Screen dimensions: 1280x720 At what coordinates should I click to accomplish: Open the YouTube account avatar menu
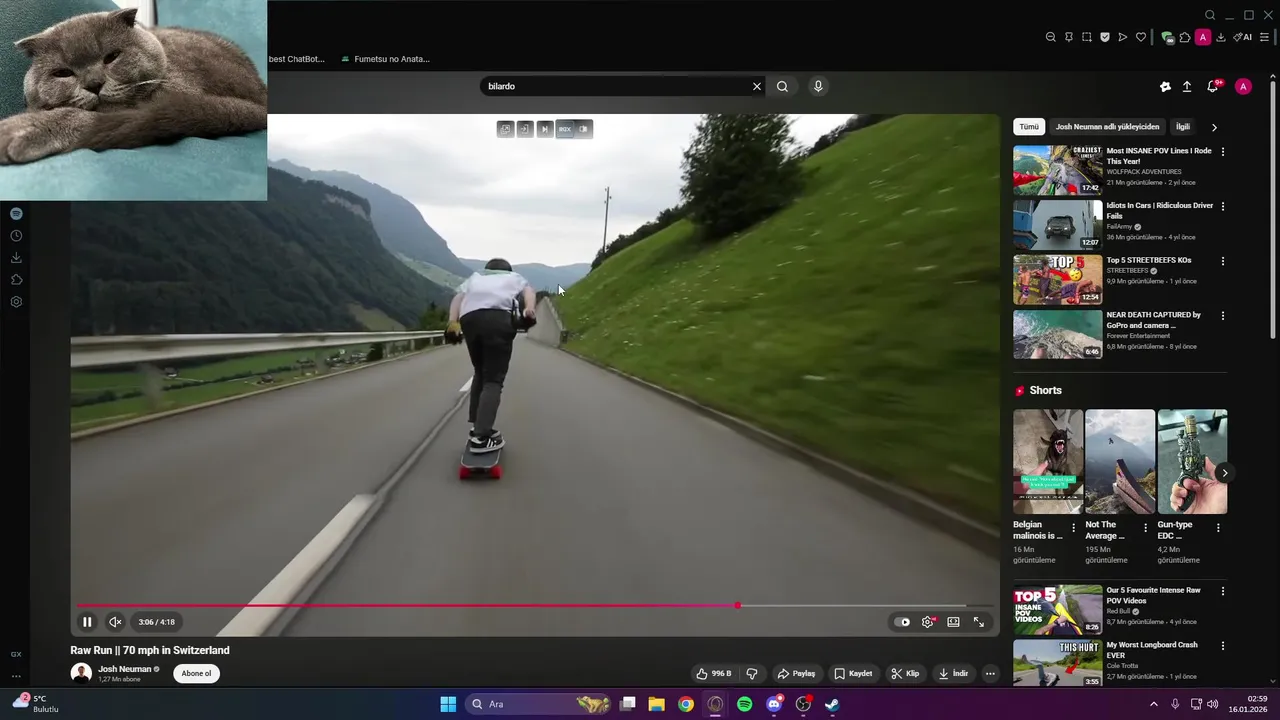1243,87
